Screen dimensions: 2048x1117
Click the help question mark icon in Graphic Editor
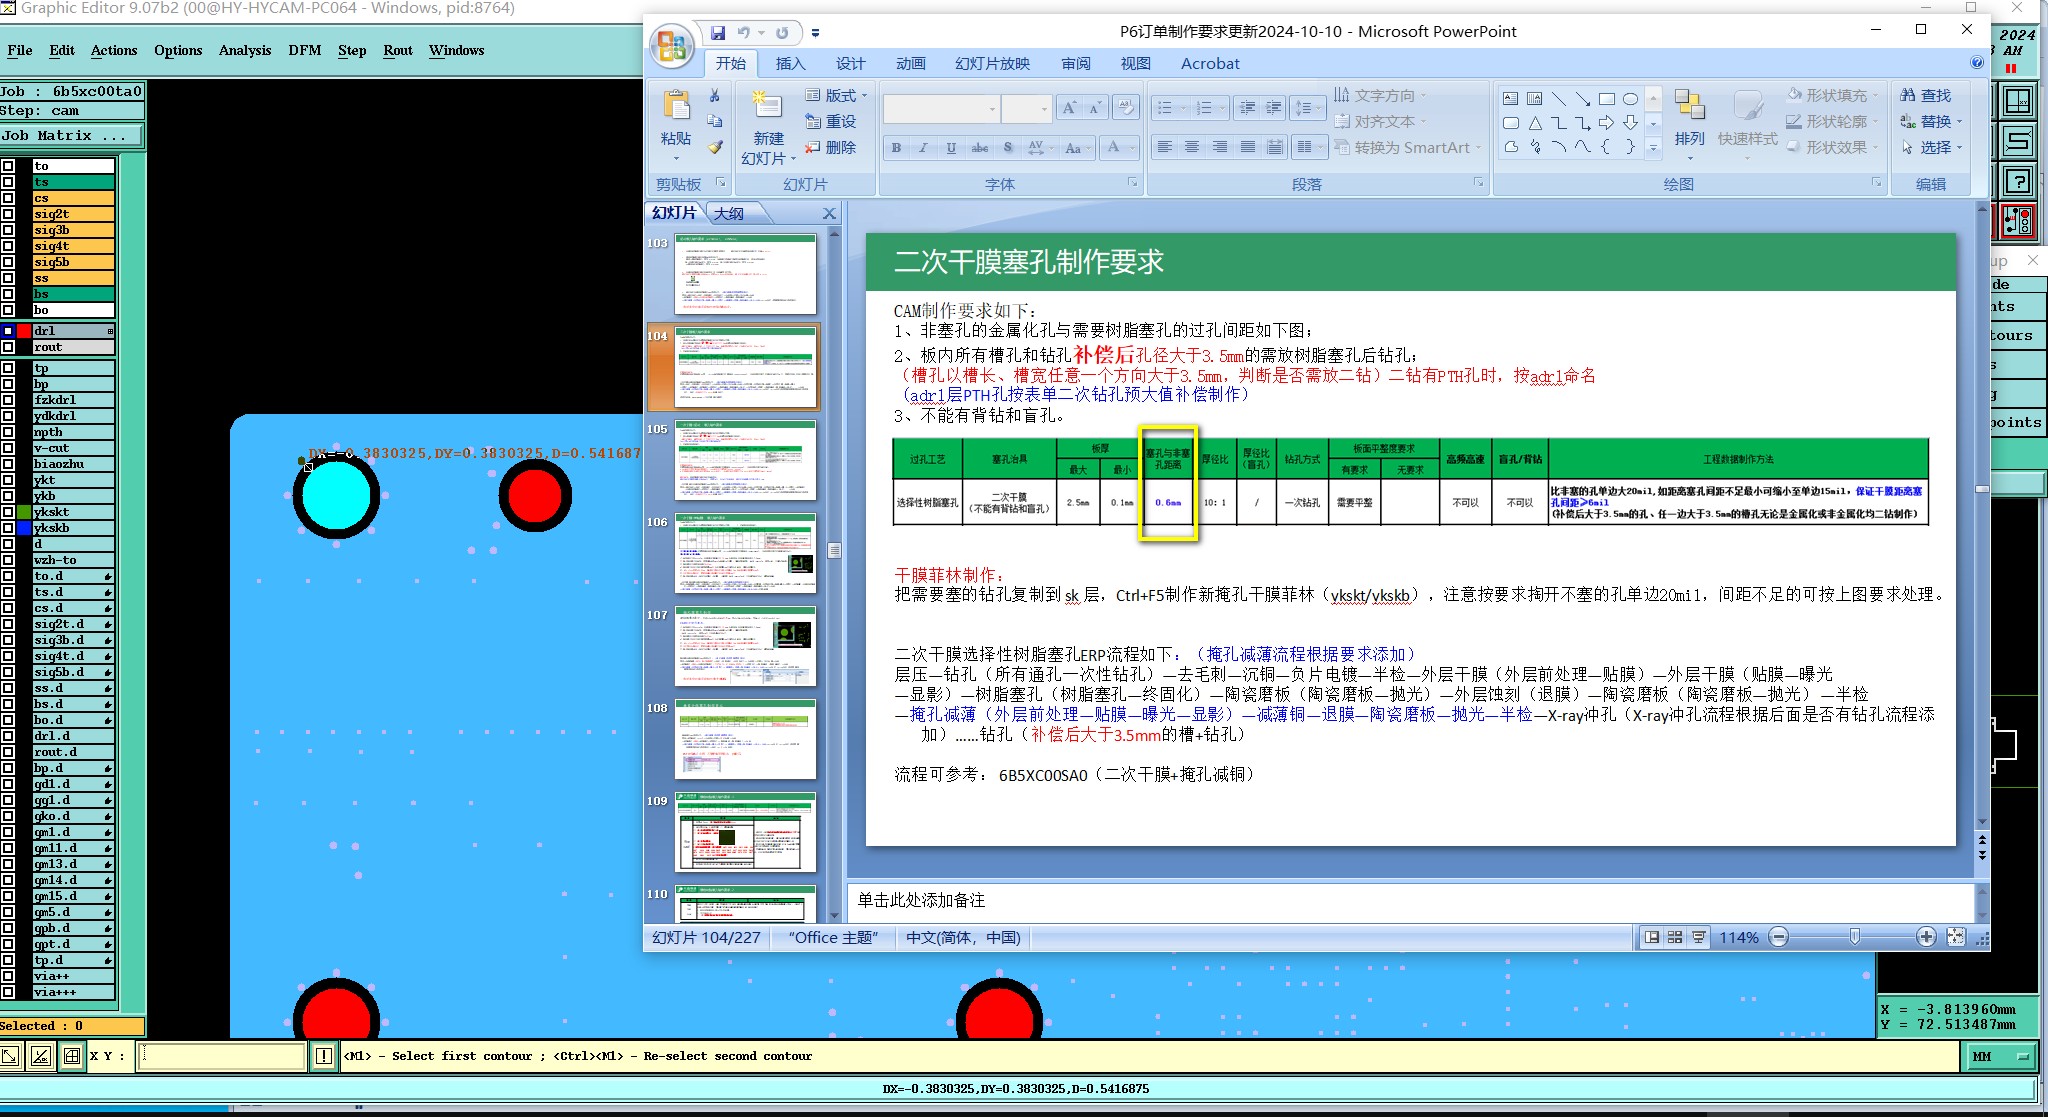pyautogui.click(x=2019, y=181)
